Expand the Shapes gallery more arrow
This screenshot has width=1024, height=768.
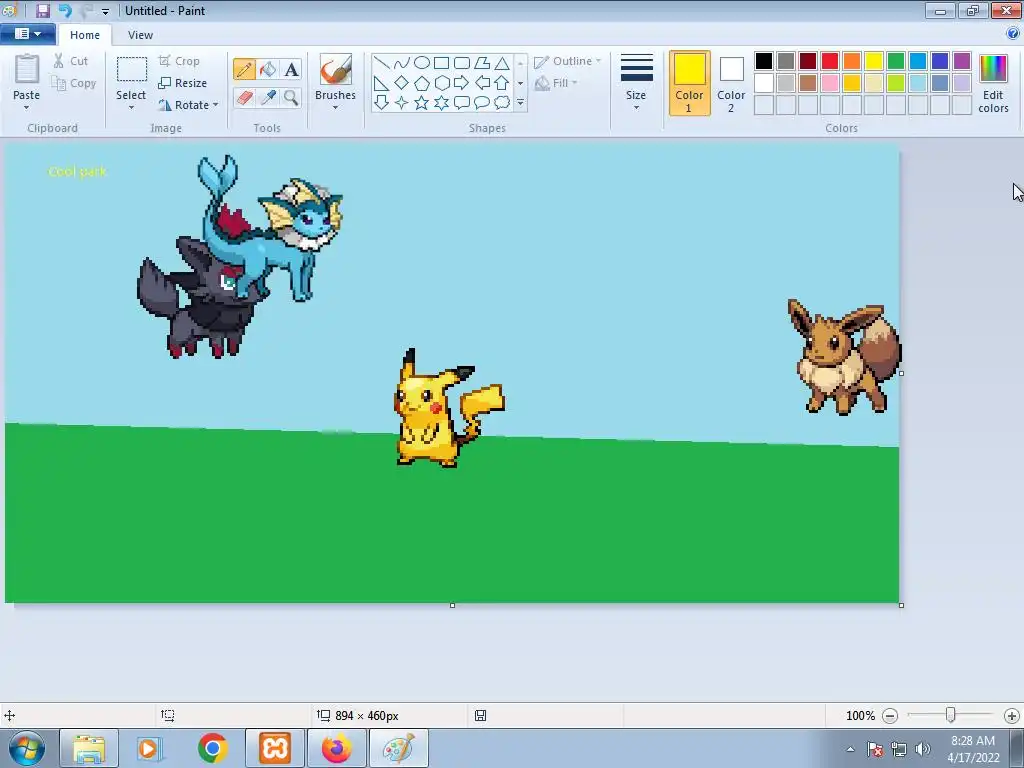520,103
